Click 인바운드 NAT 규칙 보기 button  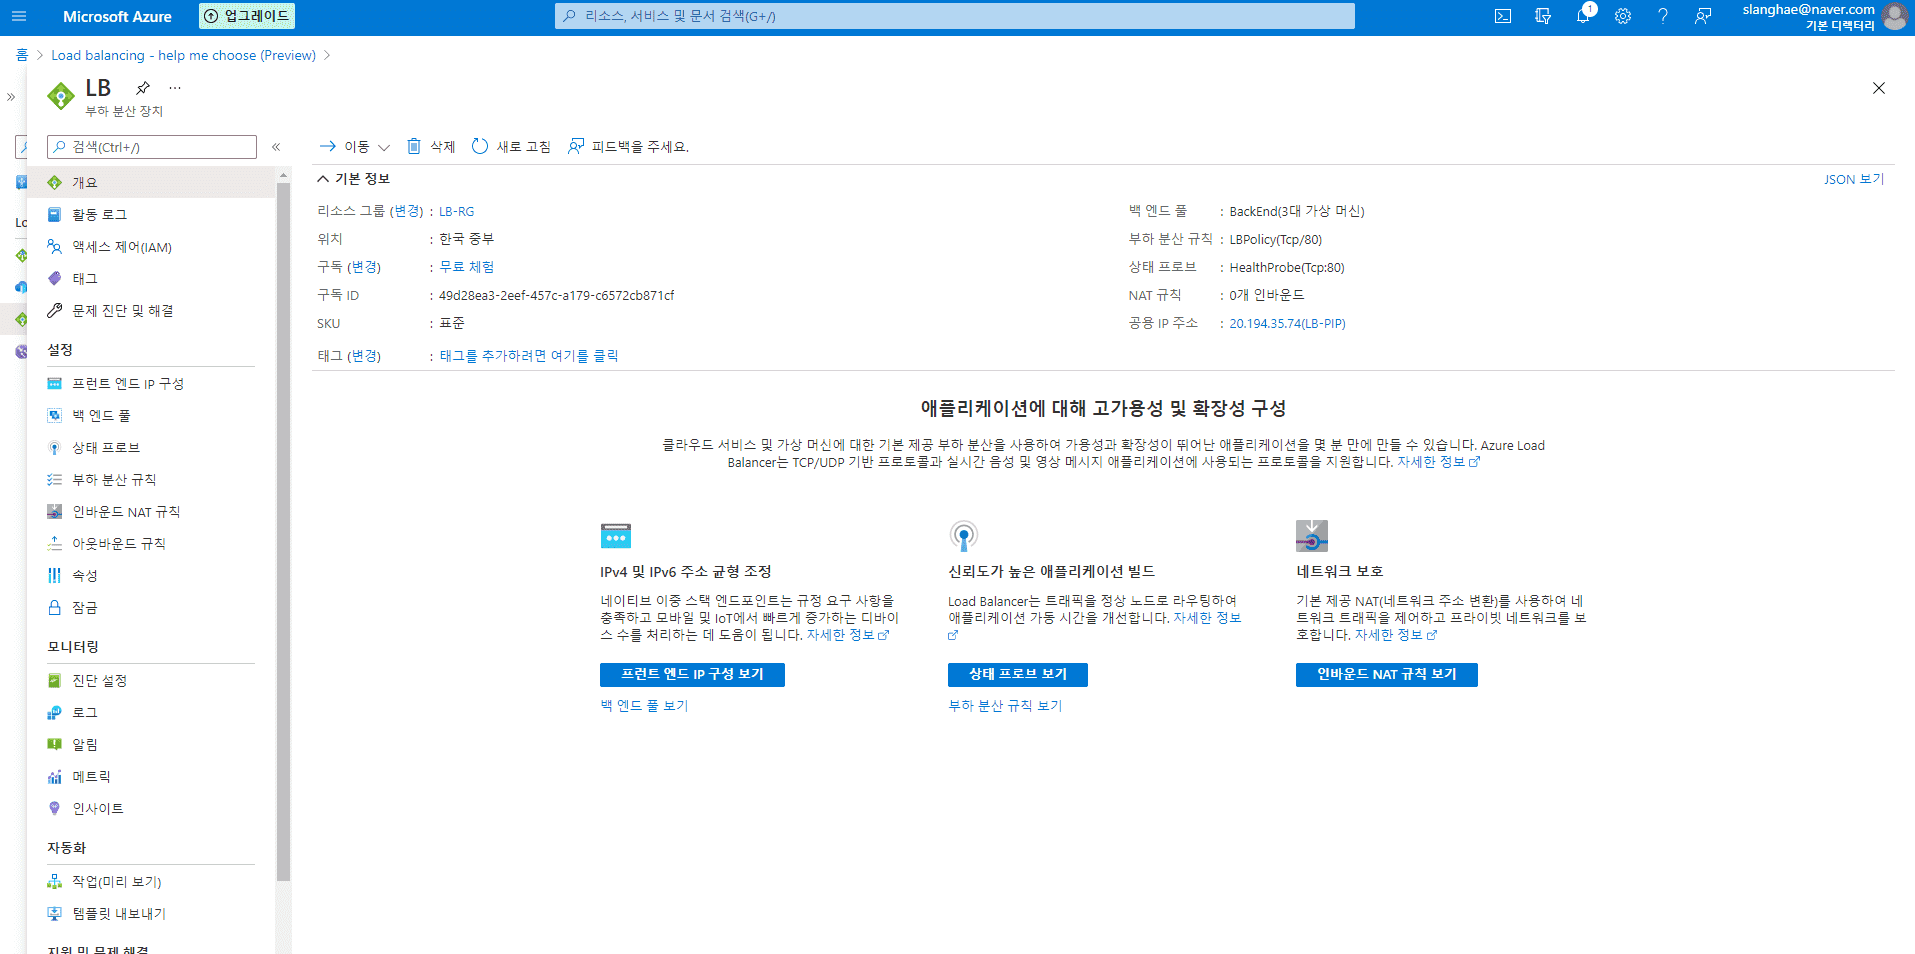pyautogui.click(x=1387, y=675)
